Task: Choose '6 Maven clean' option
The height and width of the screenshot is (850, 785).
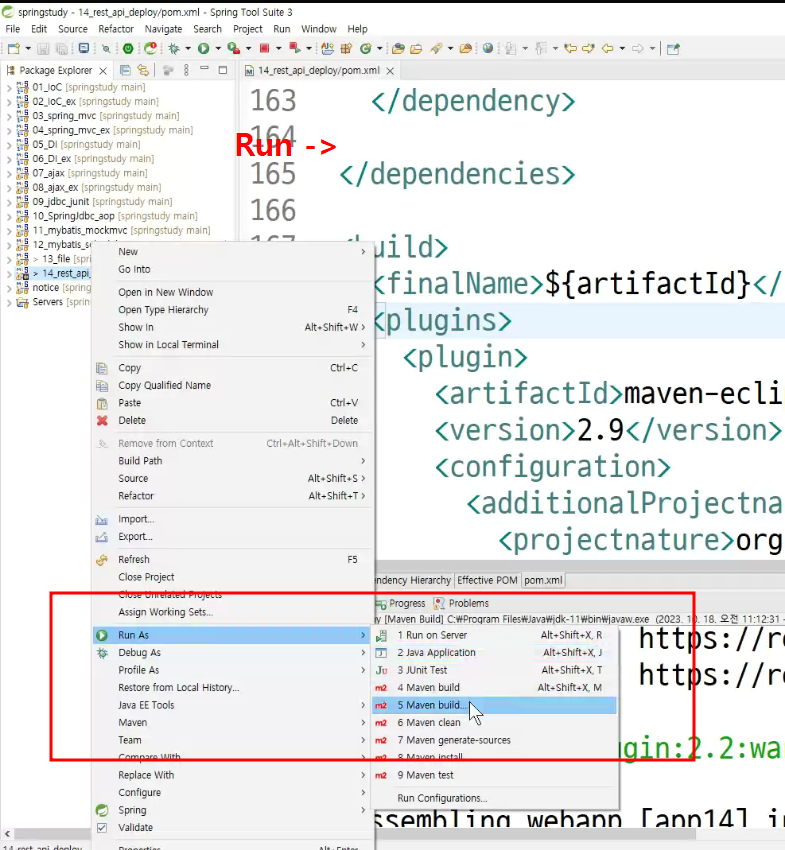Action: 494,723
